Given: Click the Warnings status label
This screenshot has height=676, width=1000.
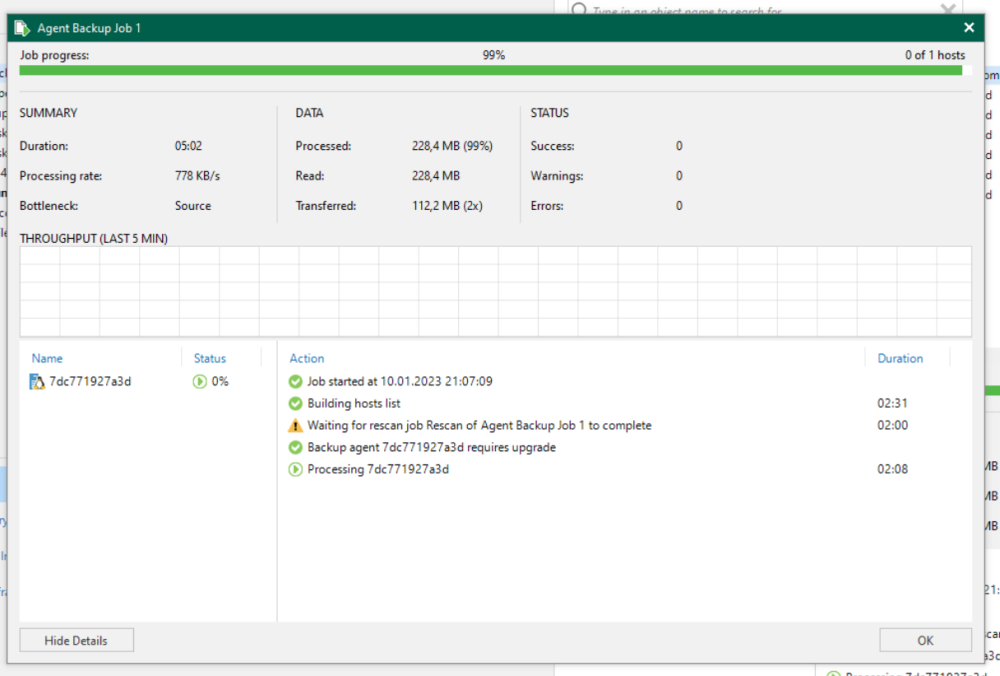Looking at the screenshot, I should (557, 176).
